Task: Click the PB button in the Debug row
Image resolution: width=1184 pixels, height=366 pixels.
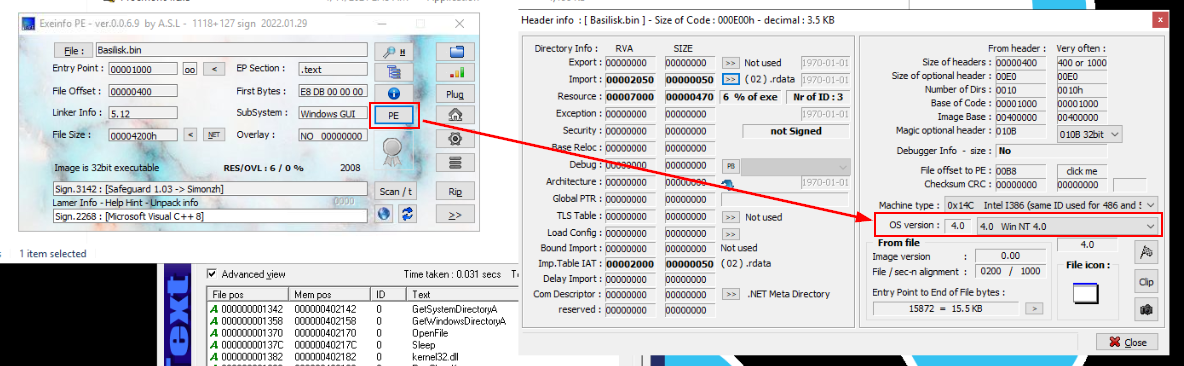Action: coord(730,165)
